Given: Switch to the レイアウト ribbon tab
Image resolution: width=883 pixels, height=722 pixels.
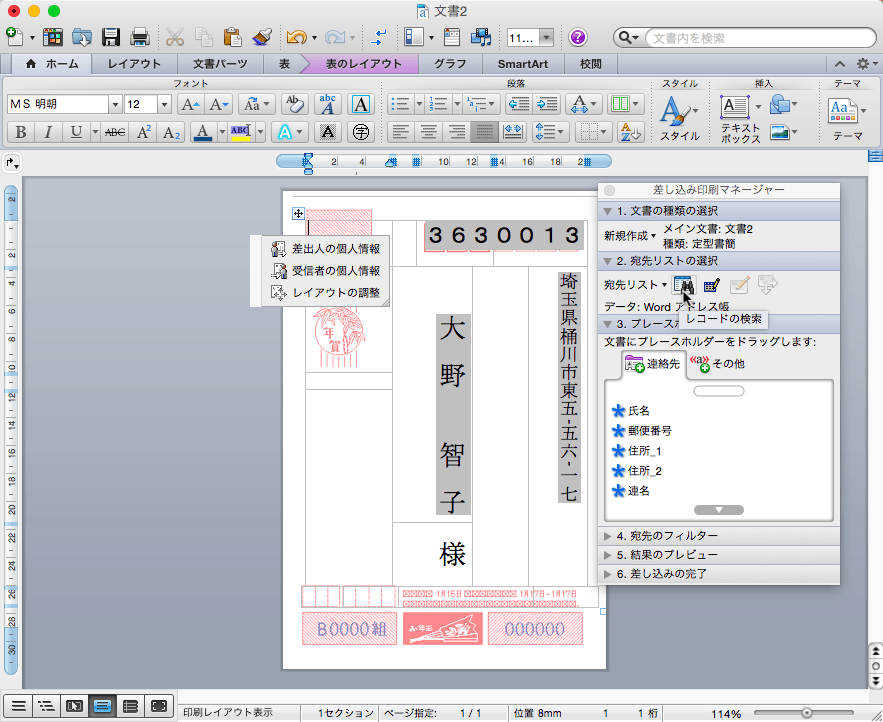Looking at the screenshot, I should pos(134,64).
